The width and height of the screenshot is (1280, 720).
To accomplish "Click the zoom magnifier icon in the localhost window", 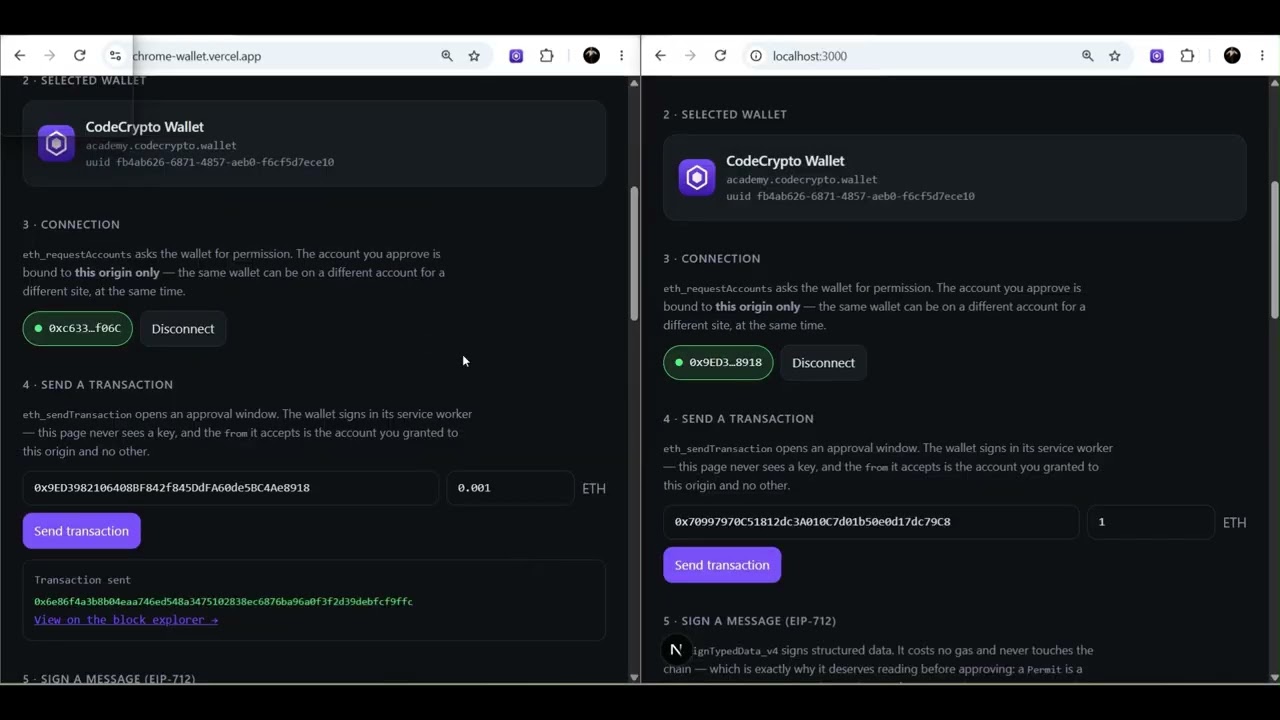I will 1088,56.
